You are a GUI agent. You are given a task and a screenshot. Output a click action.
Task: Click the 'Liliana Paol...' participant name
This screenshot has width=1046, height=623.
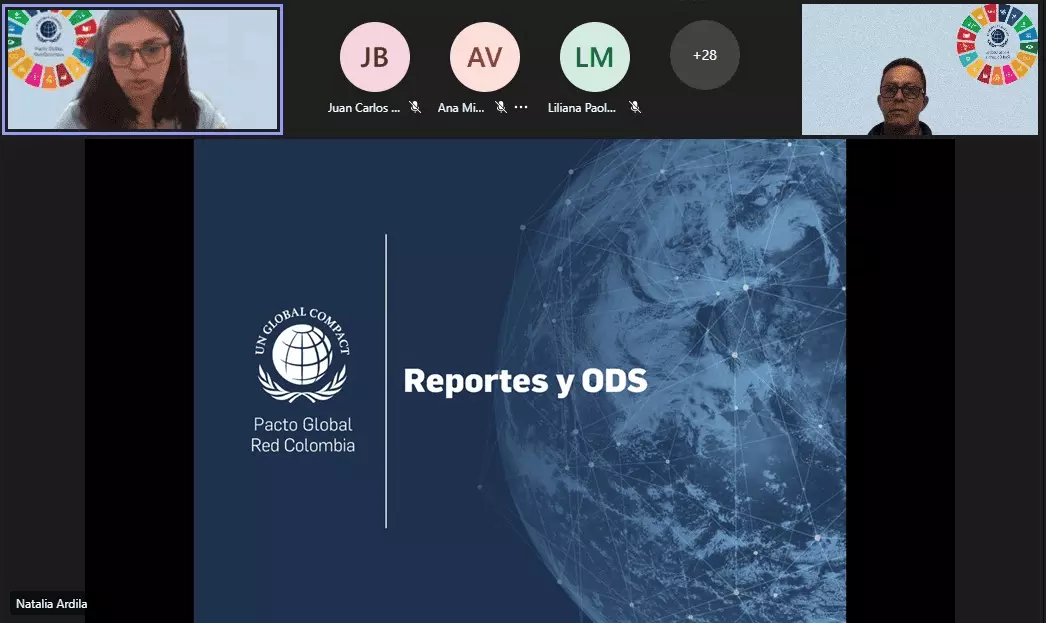pos(582,107)
